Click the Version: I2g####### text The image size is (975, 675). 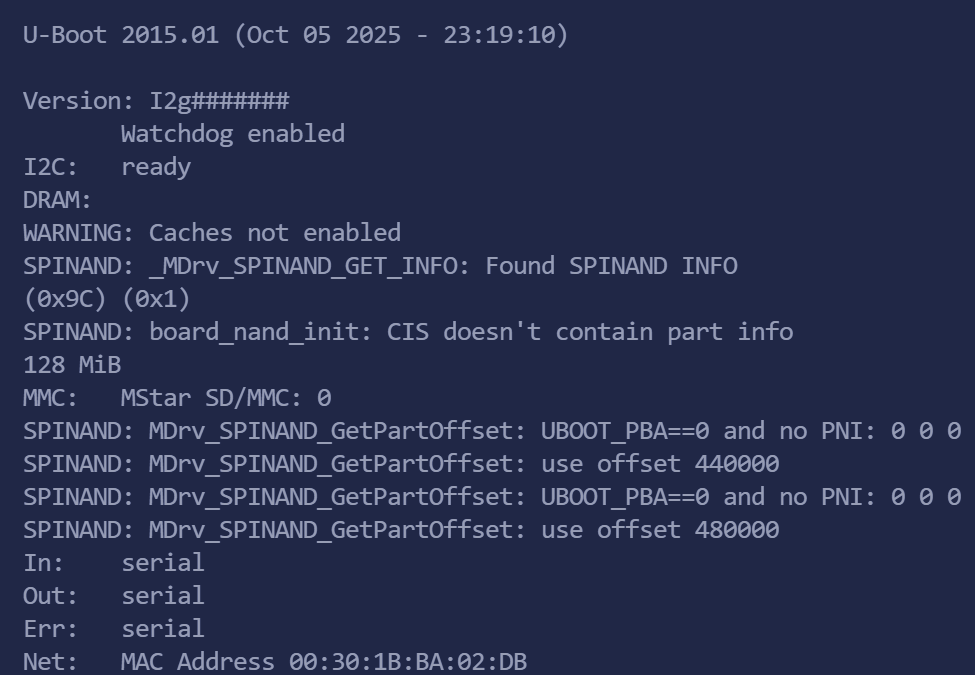[x=156, y=101]
